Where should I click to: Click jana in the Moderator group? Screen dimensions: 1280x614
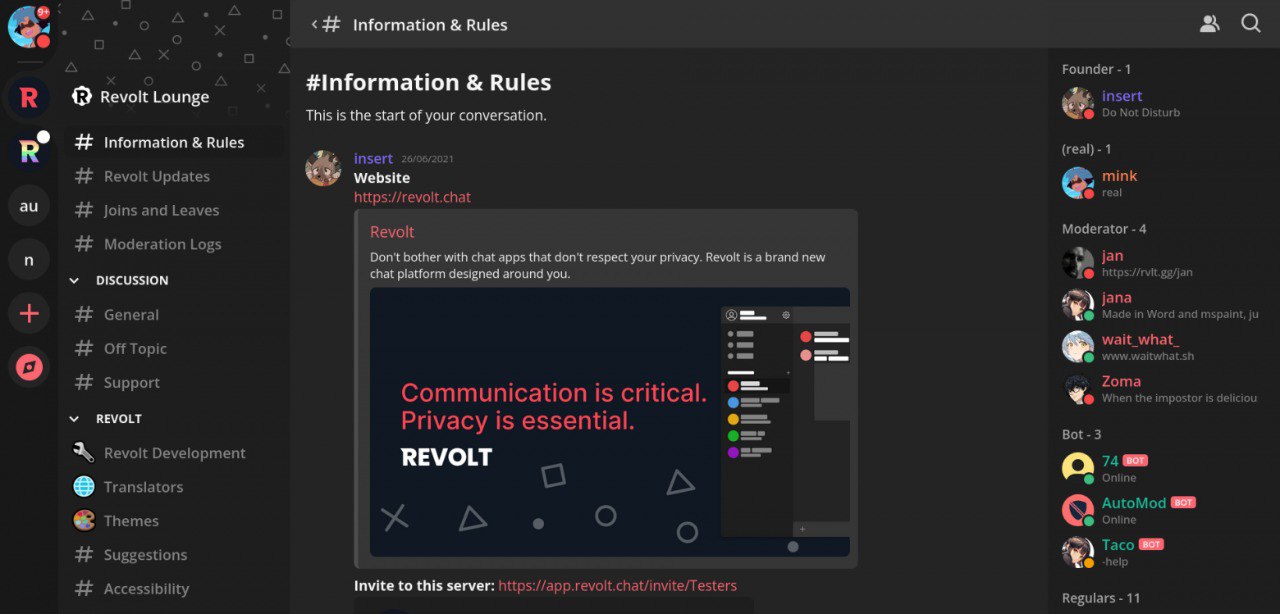pyautogui.click(x=1117, y=298)
